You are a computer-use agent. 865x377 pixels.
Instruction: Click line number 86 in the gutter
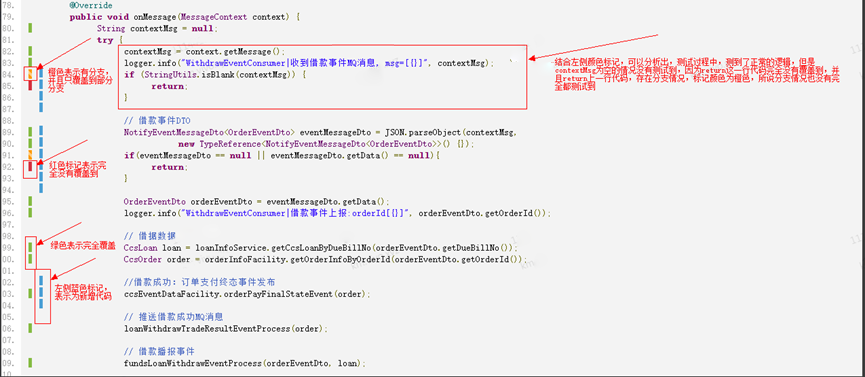click(8, 98)
